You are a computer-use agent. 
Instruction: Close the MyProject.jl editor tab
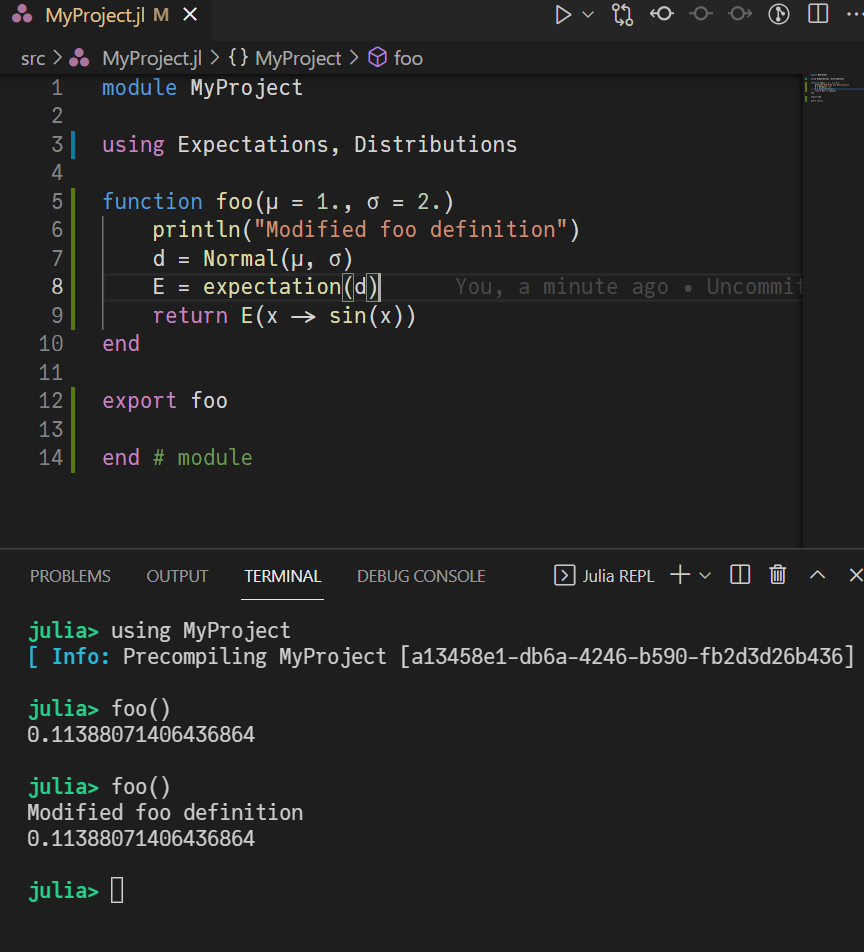(x=190, y=15)
